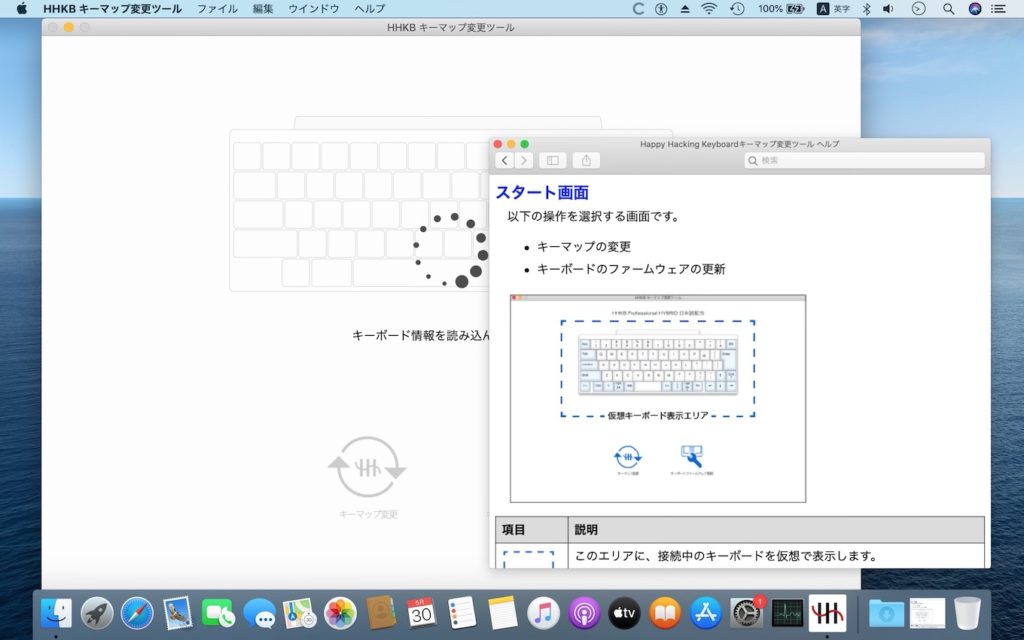Toggle the help viewer sidebar
Viewport: 1024px width, 640px height.
coord(552,160)
